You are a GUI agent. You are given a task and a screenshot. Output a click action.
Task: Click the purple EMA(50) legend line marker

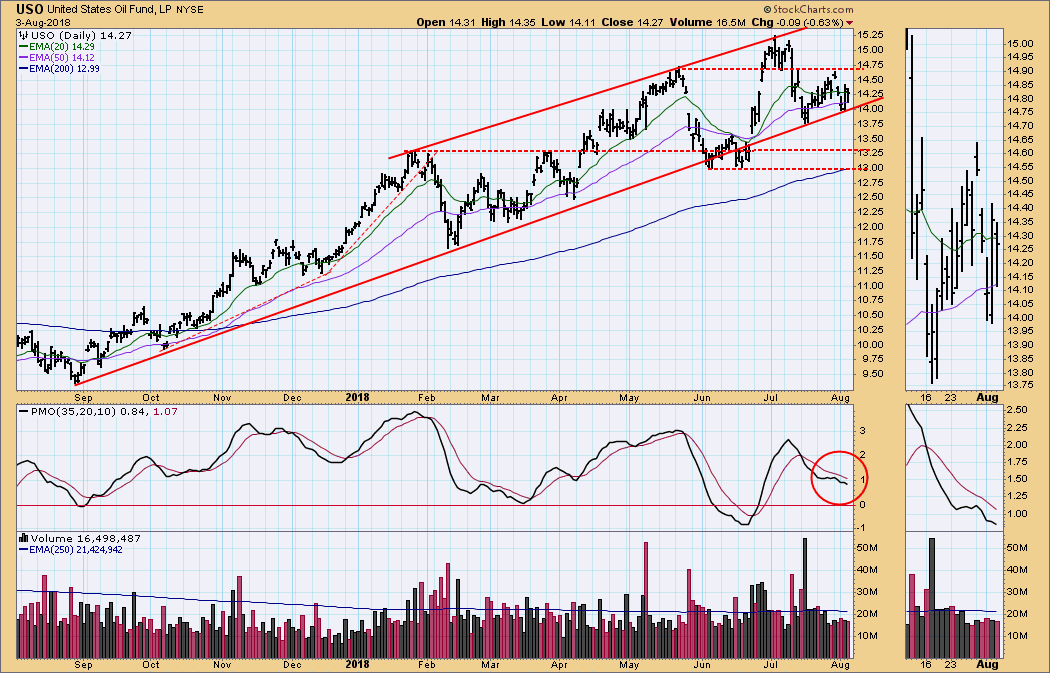pos(23,58)
